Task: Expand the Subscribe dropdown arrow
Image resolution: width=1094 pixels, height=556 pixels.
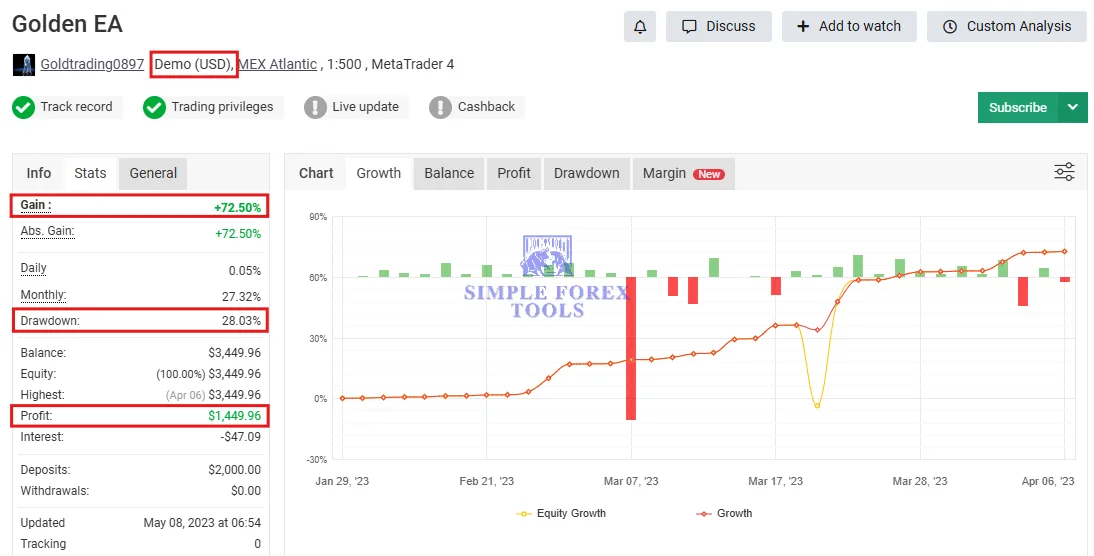Action: 1073,107
